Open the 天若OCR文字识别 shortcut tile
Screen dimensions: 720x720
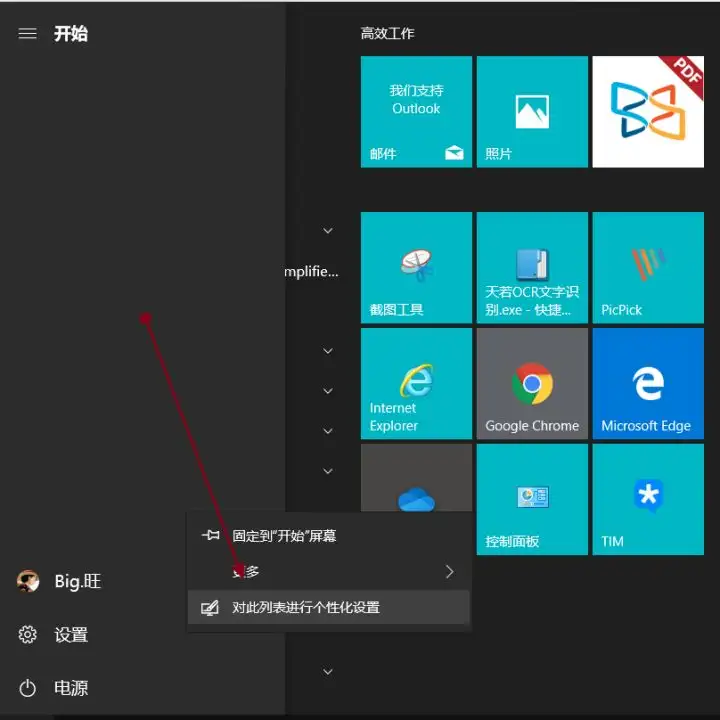click(532, 267)
